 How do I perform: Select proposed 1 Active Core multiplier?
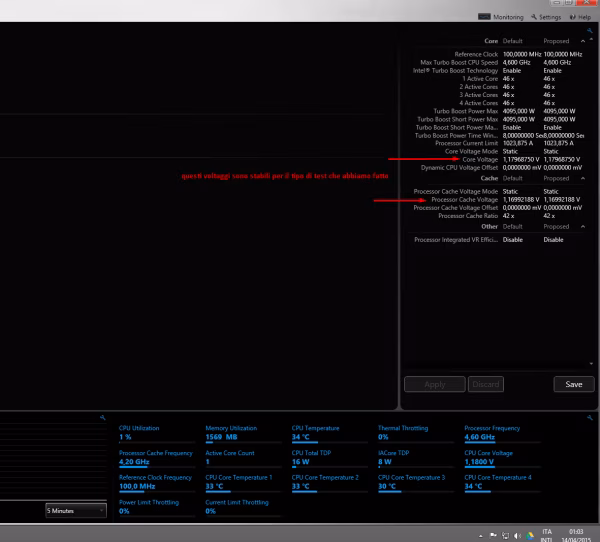pos(549,78)
